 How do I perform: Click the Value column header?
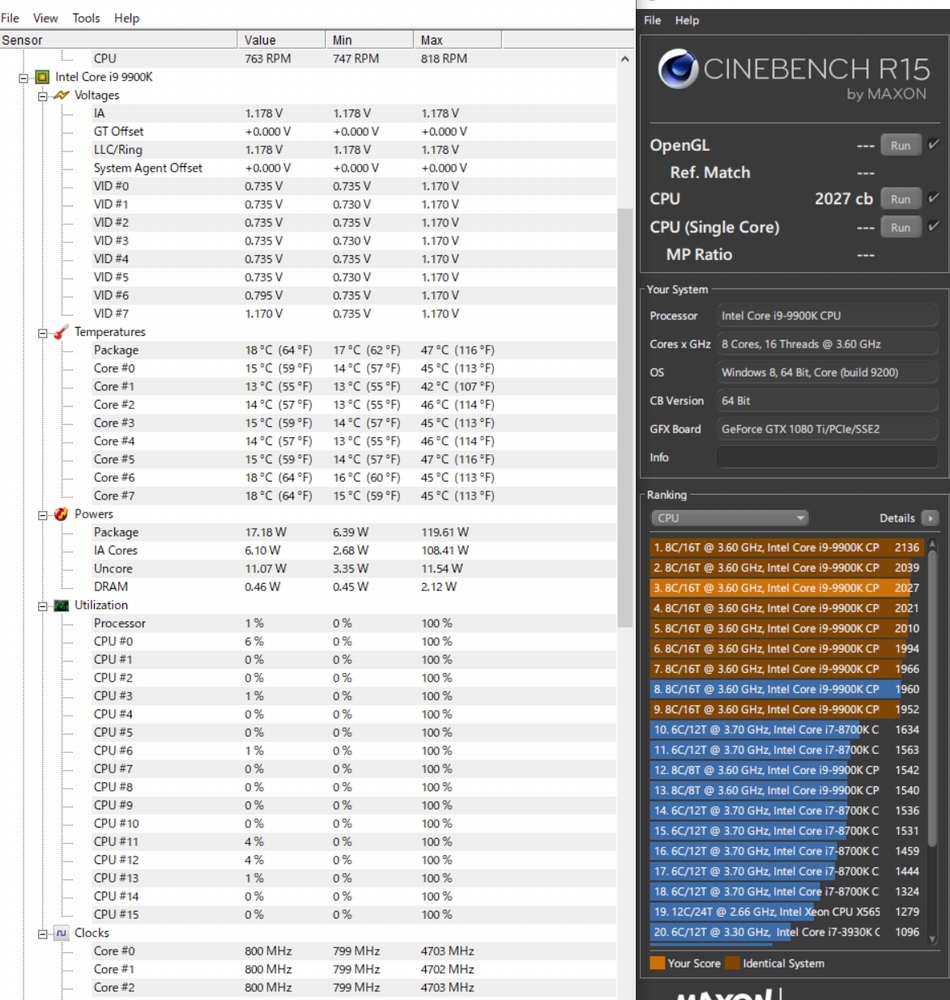282,40
